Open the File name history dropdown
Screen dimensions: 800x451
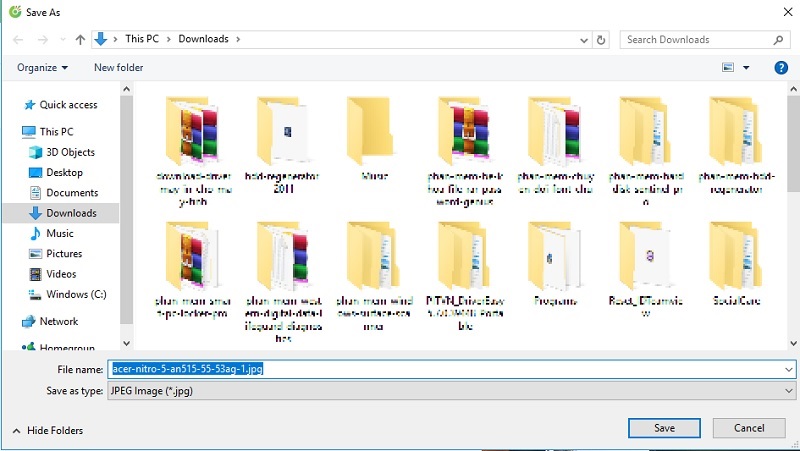[789, 368]
